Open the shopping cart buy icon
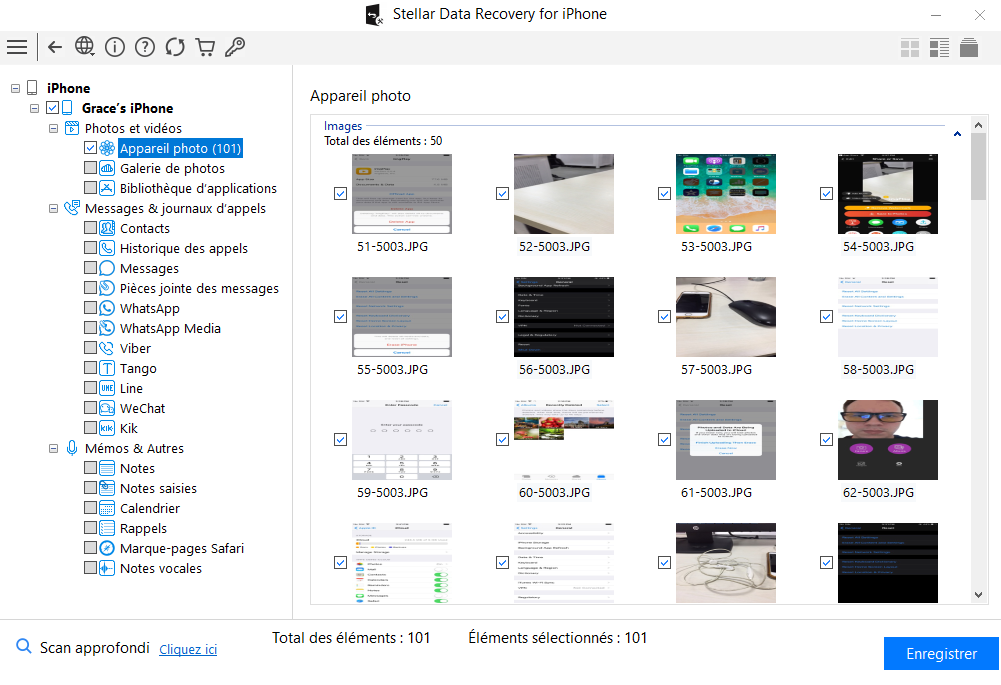The width and height of the screenshot is (1001, 685). (x=205, y=47)
